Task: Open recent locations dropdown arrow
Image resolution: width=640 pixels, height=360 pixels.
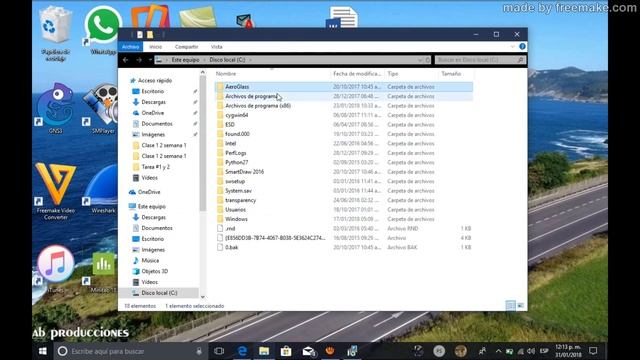Action: (150, 60)
